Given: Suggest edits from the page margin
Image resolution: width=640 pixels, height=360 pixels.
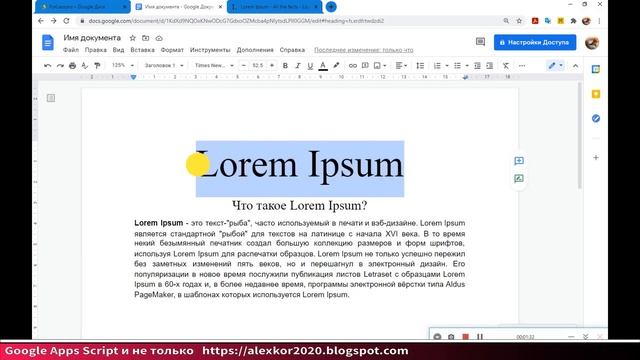Looking at the screenshot, I should (x=519, y=178).
